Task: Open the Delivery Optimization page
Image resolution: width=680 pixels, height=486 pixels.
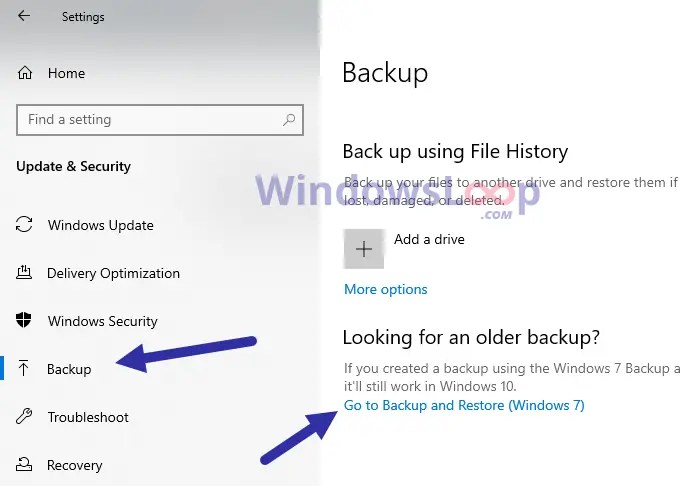Action: [113, 273]
